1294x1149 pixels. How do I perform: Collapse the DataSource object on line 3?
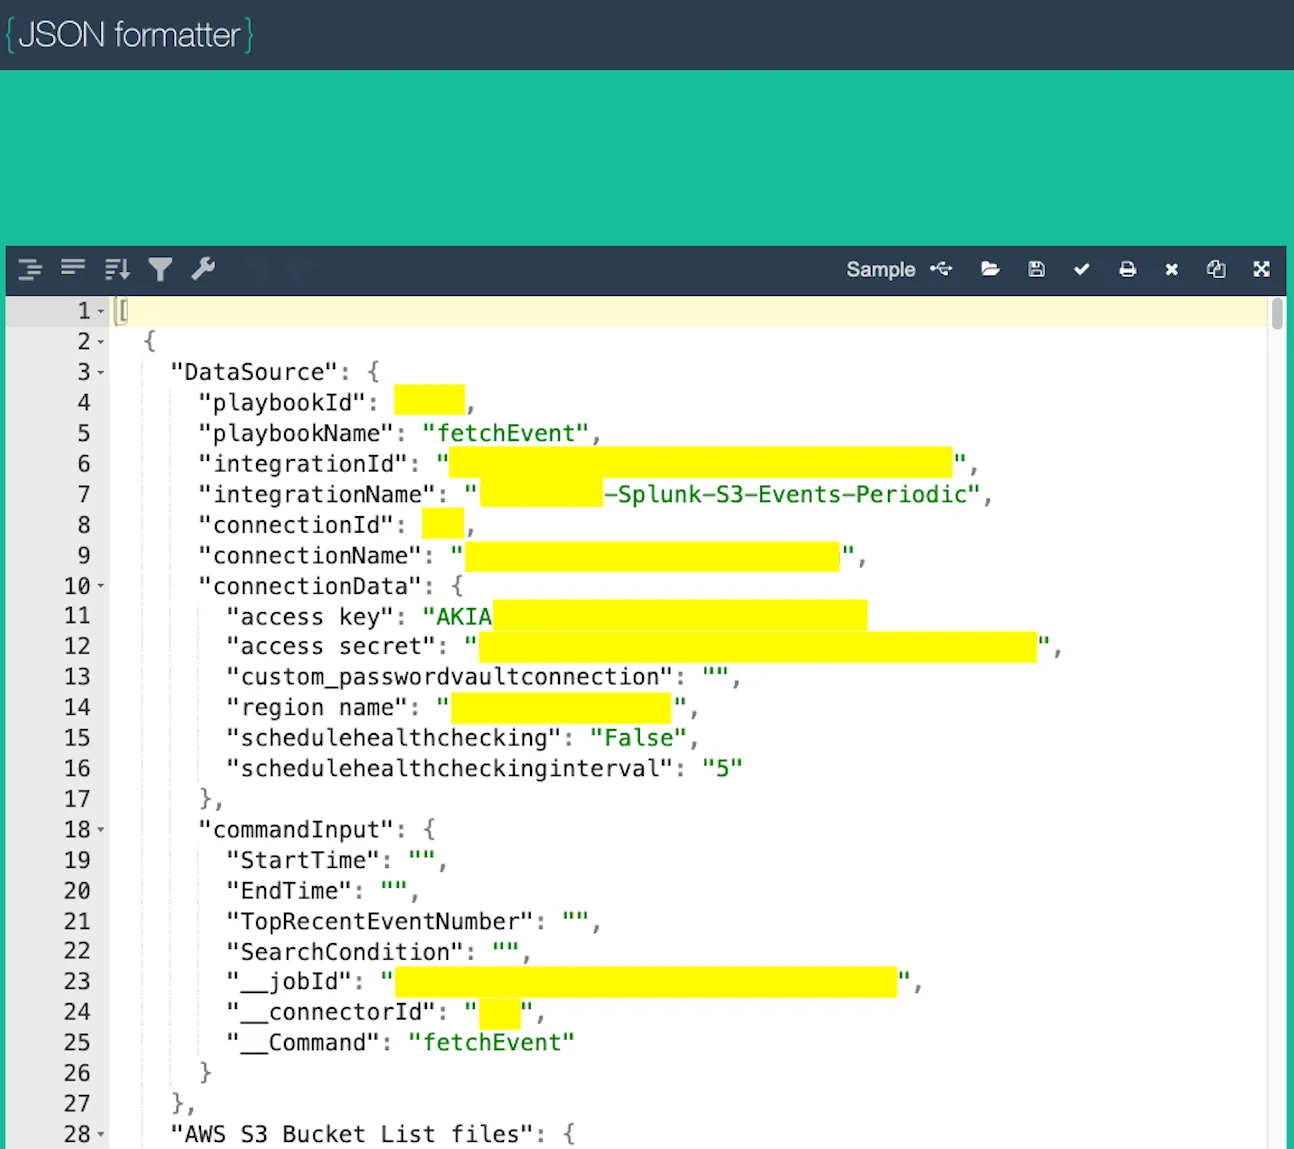(x=101, y=373)
